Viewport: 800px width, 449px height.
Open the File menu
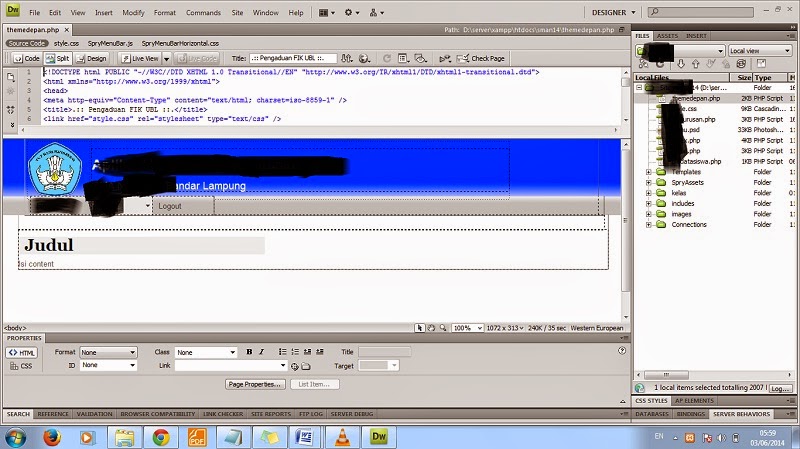point(35,13)
